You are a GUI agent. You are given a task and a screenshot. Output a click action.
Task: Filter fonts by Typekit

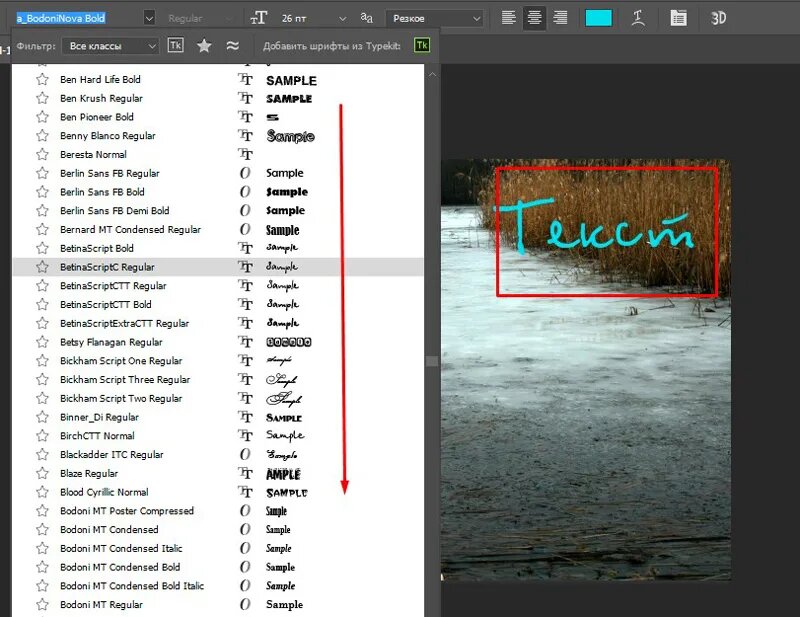click(176, 45)
